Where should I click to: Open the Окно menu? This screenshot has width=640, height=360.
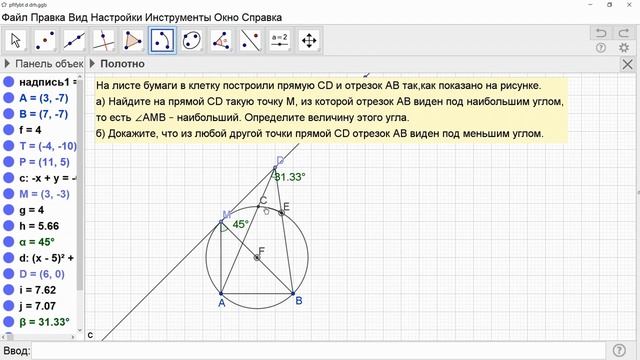point(227,18)
